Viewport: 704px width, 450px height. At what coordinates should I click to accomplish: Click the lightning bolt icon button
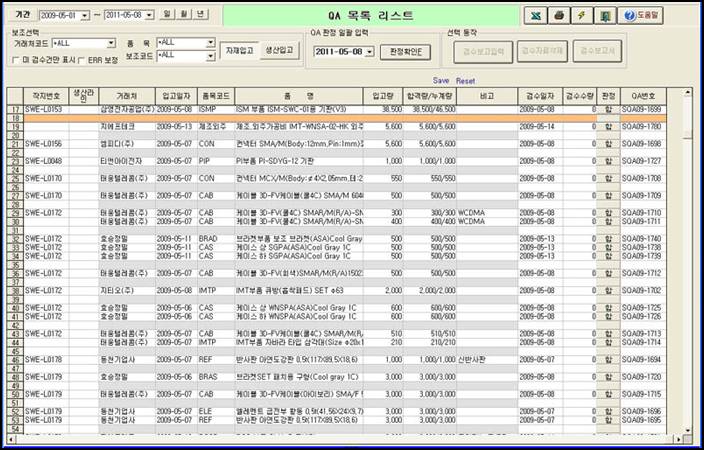pyautogui.click(x=582, y=16)
